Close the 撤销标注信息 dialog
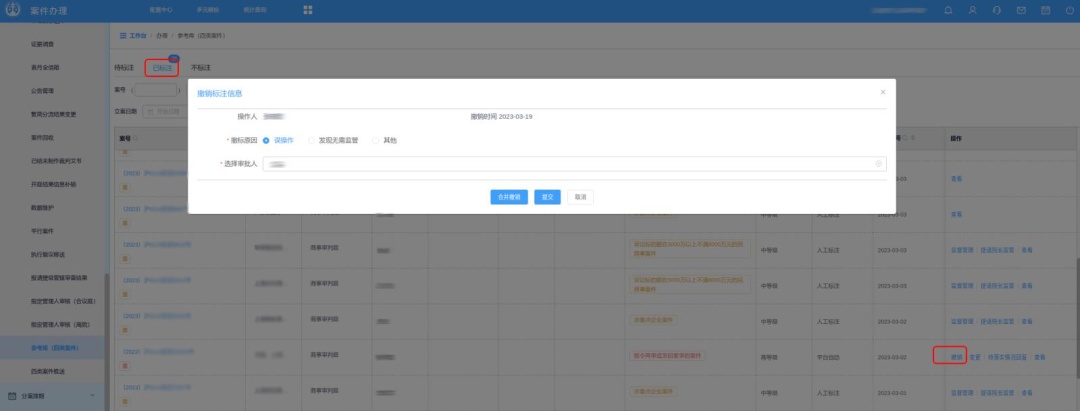1080x411 pixels. click(x=882, y=92)
